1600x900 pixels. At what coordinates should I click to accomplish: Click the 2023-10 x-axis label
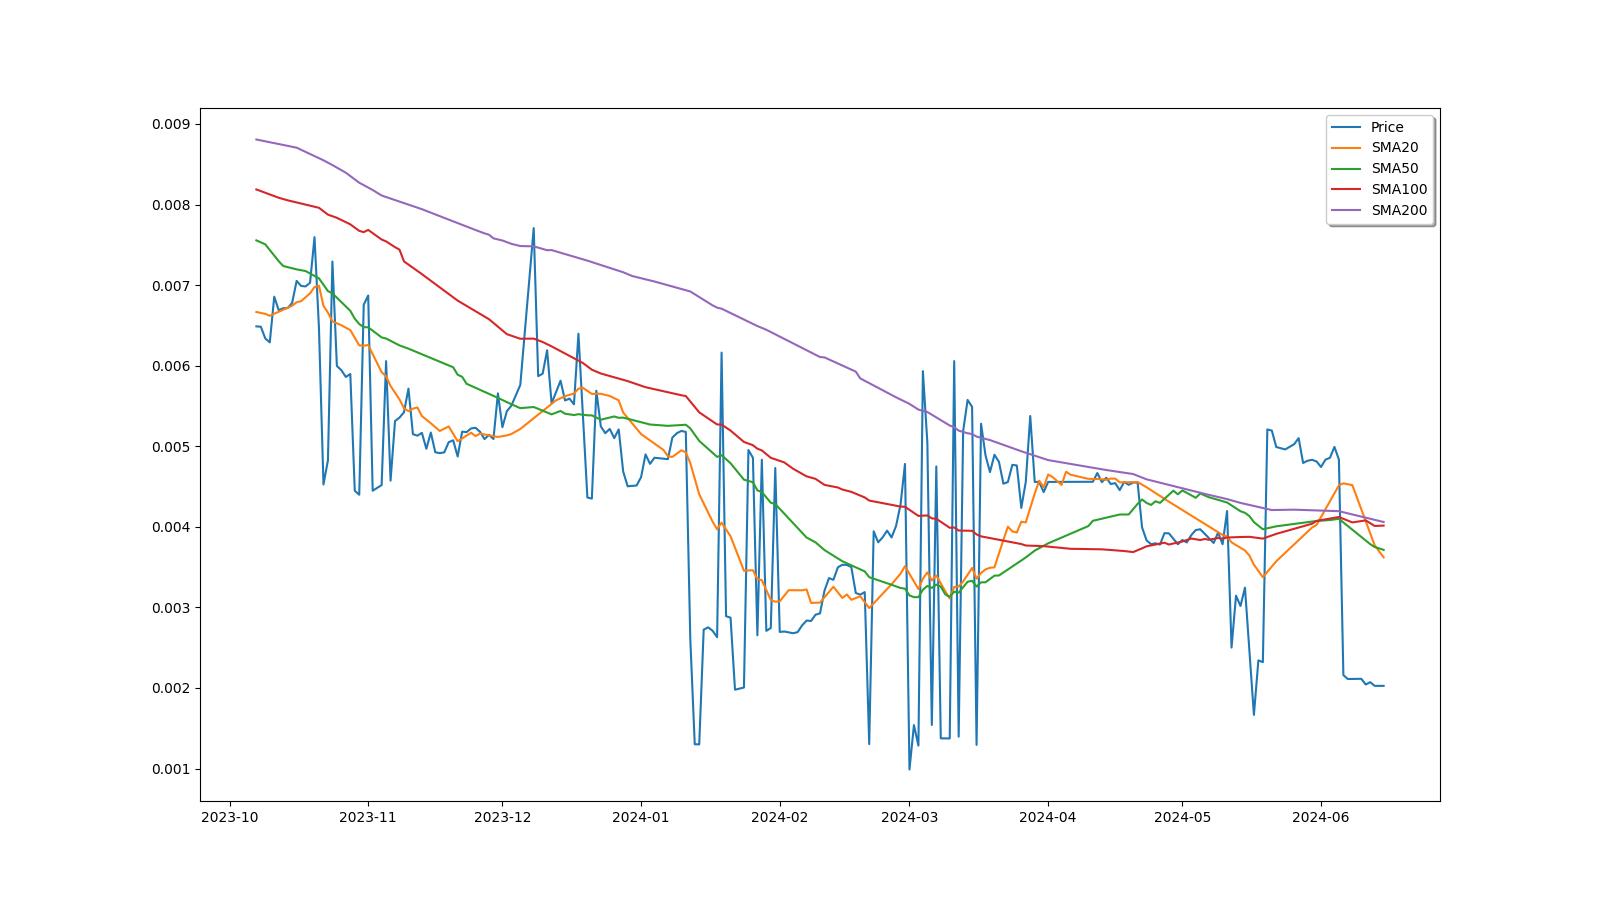tap(231, 817)
